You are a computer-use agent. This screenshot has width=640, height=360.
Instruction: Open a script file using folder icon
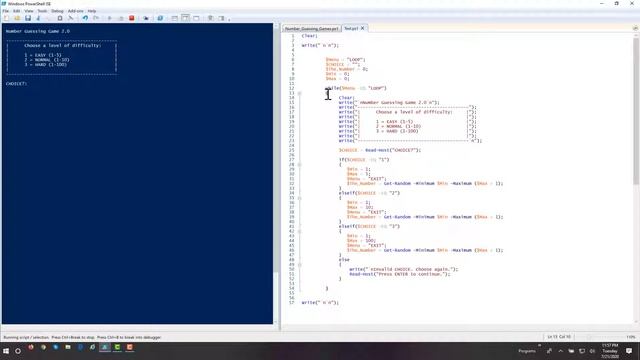17,18
